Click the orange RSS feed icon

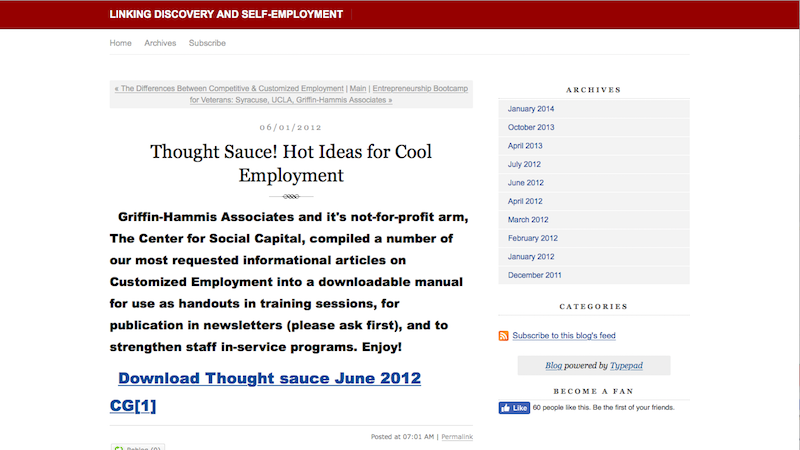point(504,336)
